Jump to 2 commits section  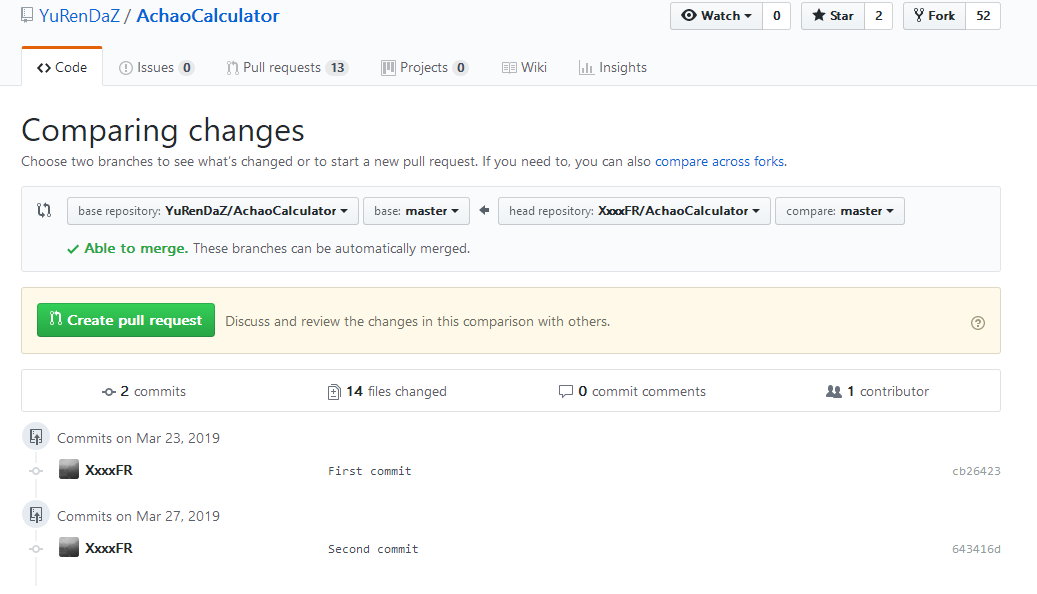click(x=144, y=392)
